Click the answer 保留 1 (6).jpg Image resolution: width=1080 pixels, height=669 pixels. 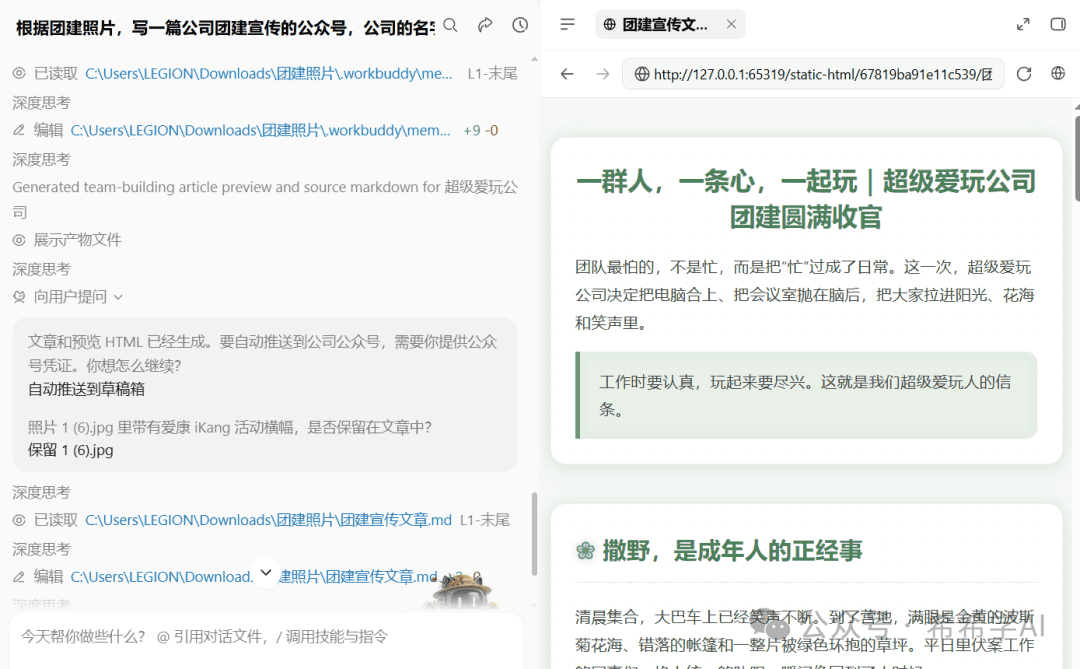[x=70, y=451]
